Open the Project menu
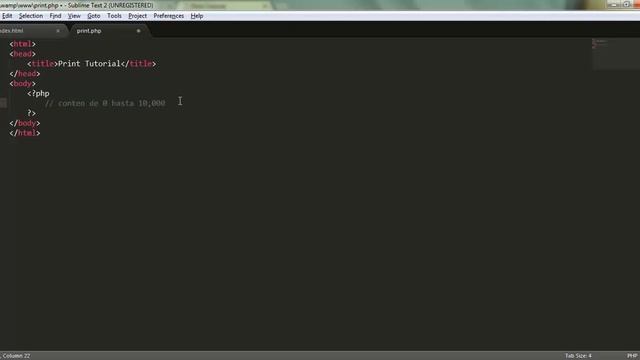 [138, 16]
